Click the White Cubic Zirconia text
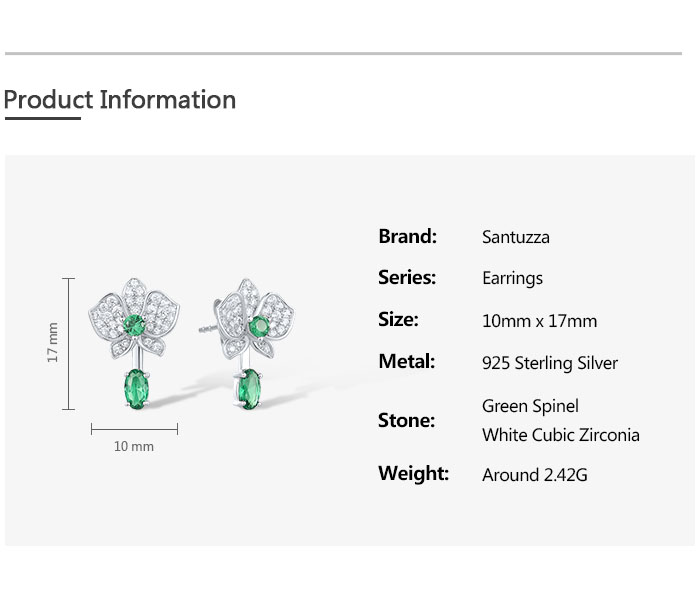Screen dimensions: 700x596 coord(560,435)
